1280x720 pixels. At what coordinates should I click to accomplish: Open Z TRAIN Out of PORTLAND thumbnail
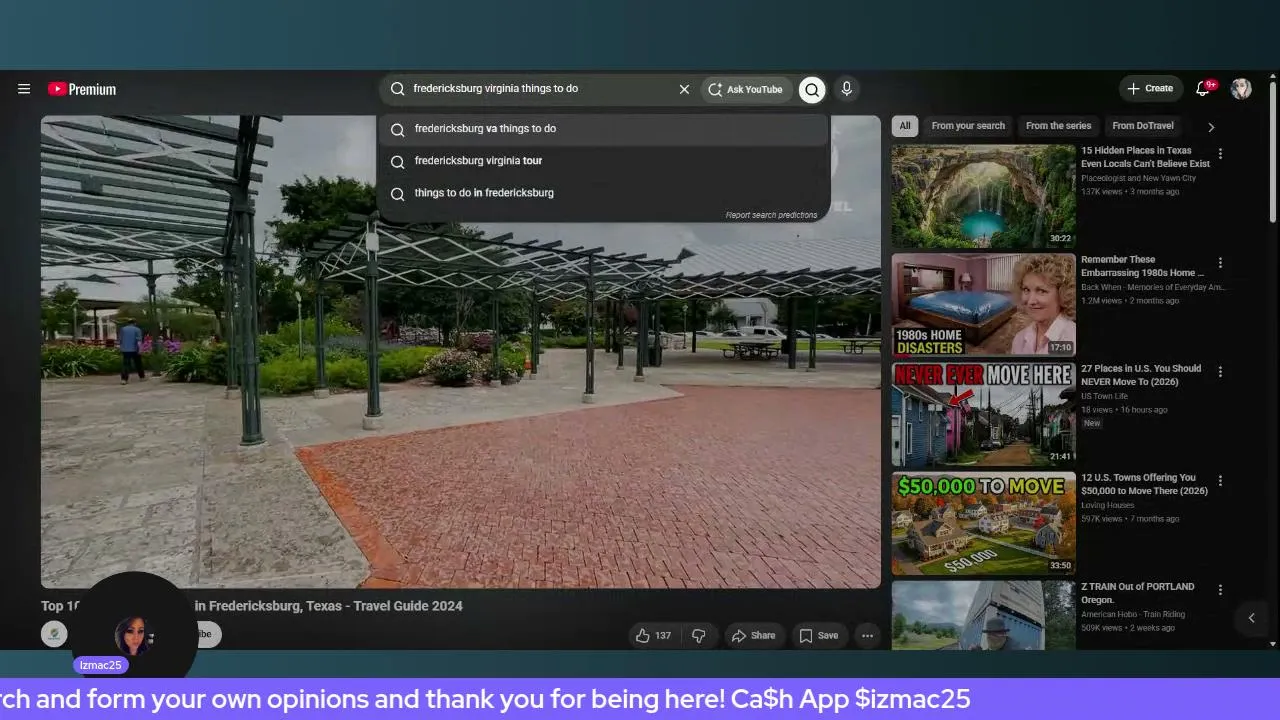984,615
